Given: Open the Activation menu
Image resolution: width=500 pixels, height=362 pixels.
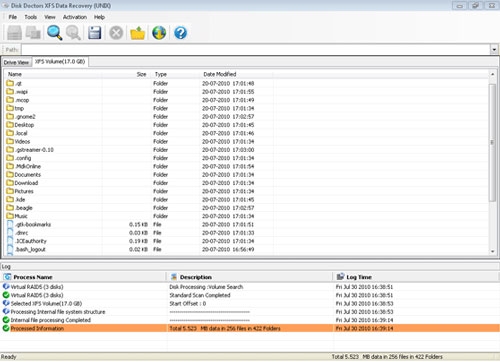Looking at the screenshot, I should click(75, 17).
